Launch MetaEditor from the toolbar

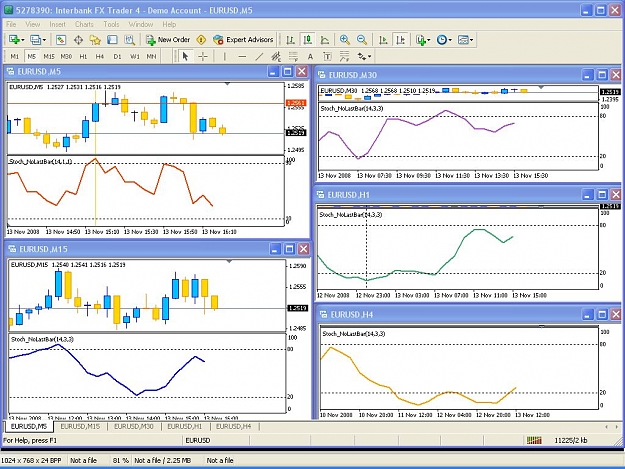tap(201, 39)
